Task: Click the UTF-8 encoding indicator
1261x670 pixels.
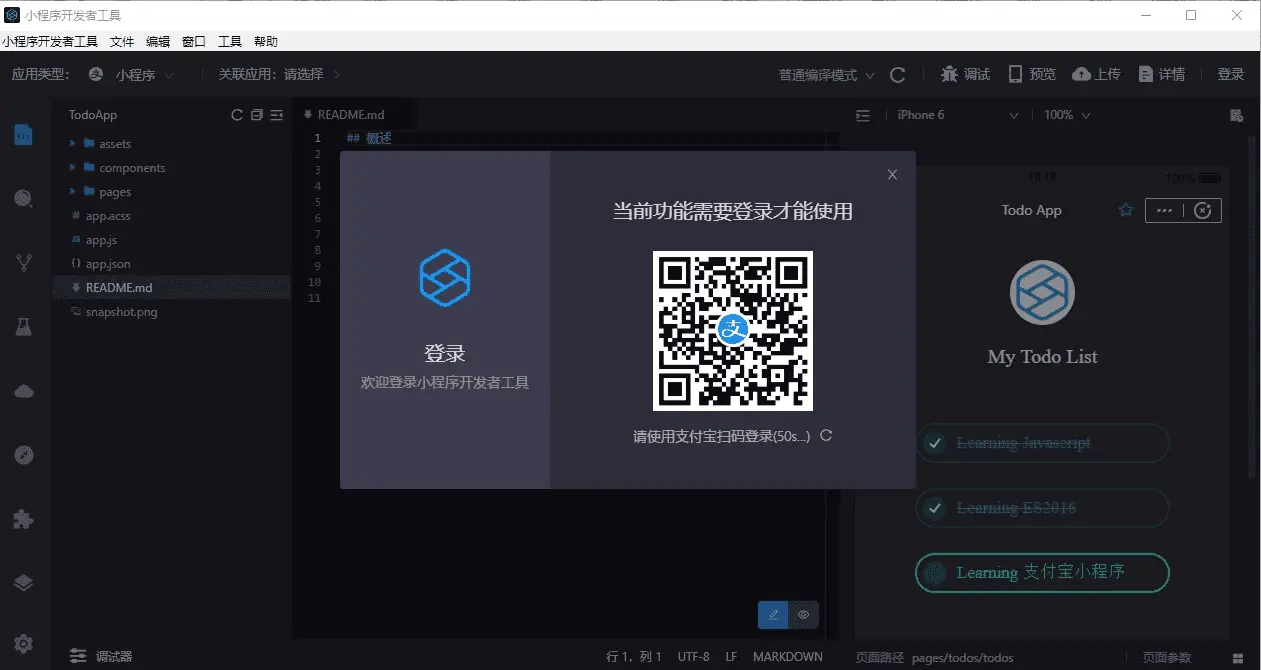Action: [x=694, y=657]
